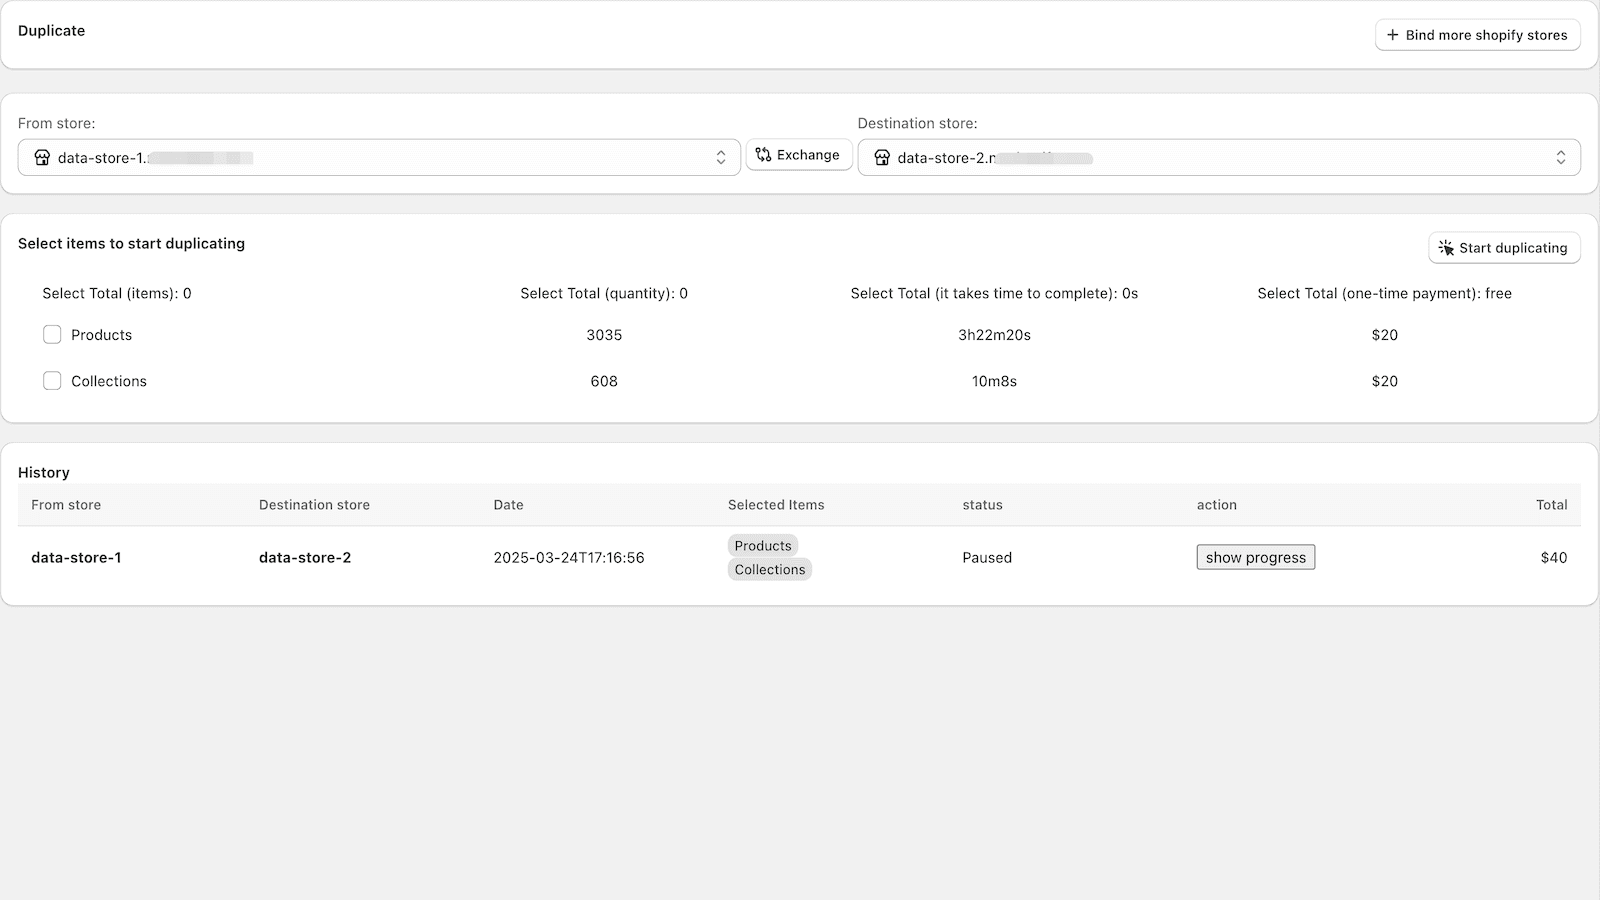1600x900 pixels.
Task: Click the plus icon beside Bind more shopify stores
Action: tap(1393, 35)
